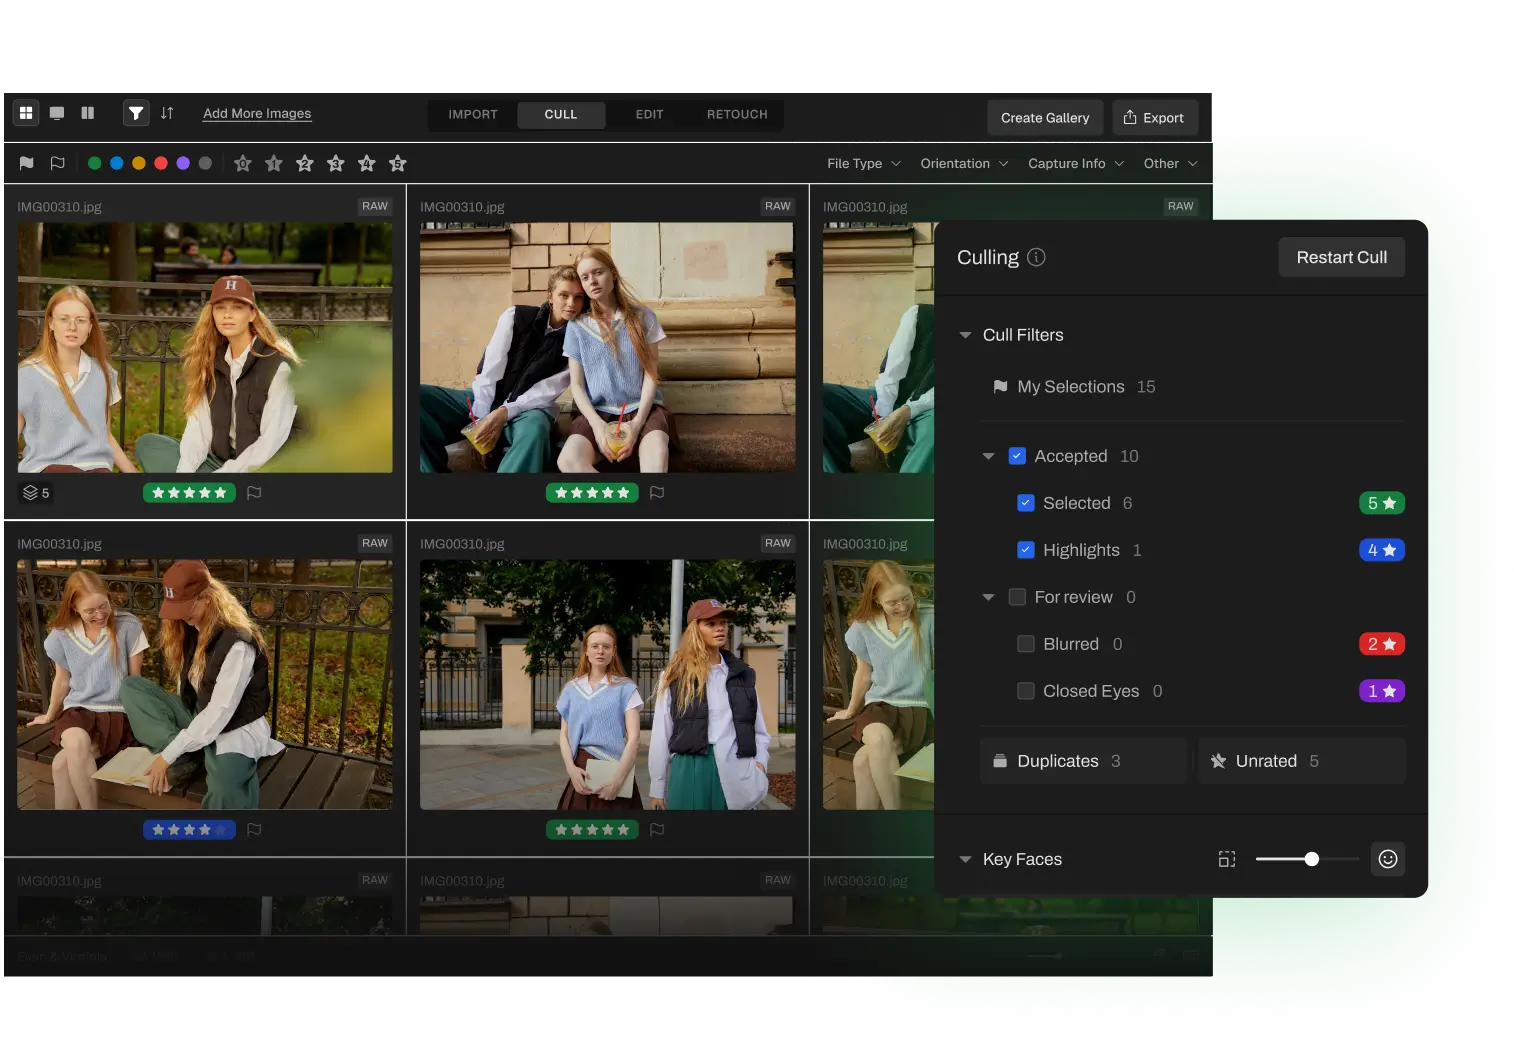This screenshot has height=1048, width=1514.
Task: Go to the EDIT tab
Action: click(x=650, y=115)
